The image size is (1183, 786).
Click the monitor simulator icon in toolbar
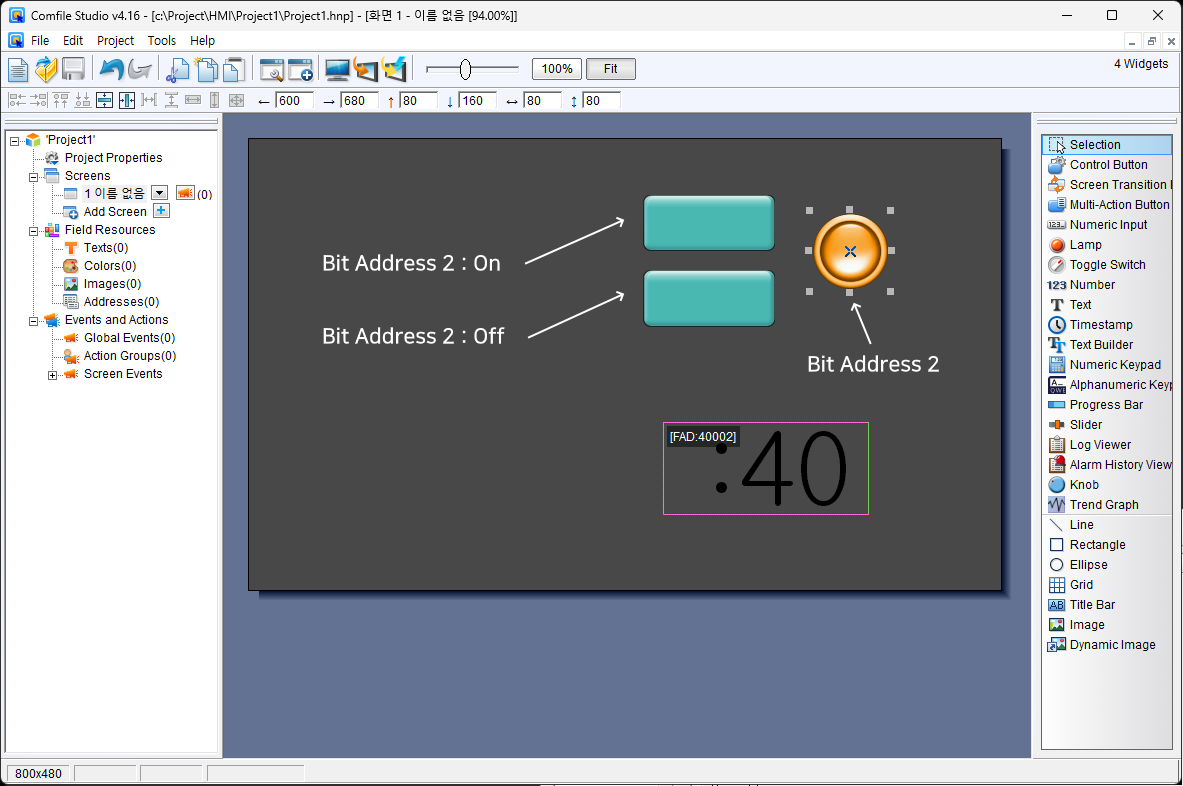point(337,69)
